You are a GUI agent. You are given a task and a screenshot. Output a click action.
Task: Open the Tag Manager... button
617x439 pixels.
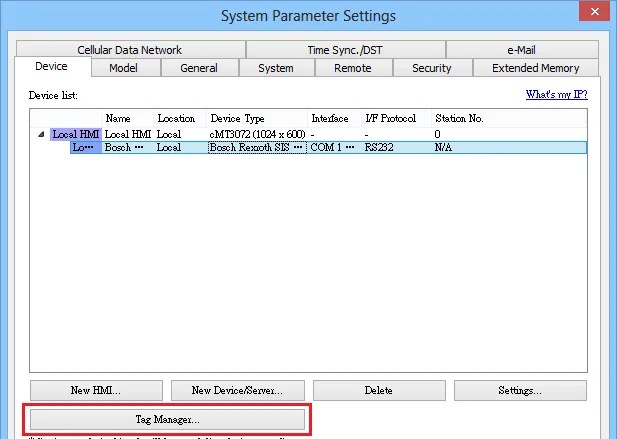(167, 419)
